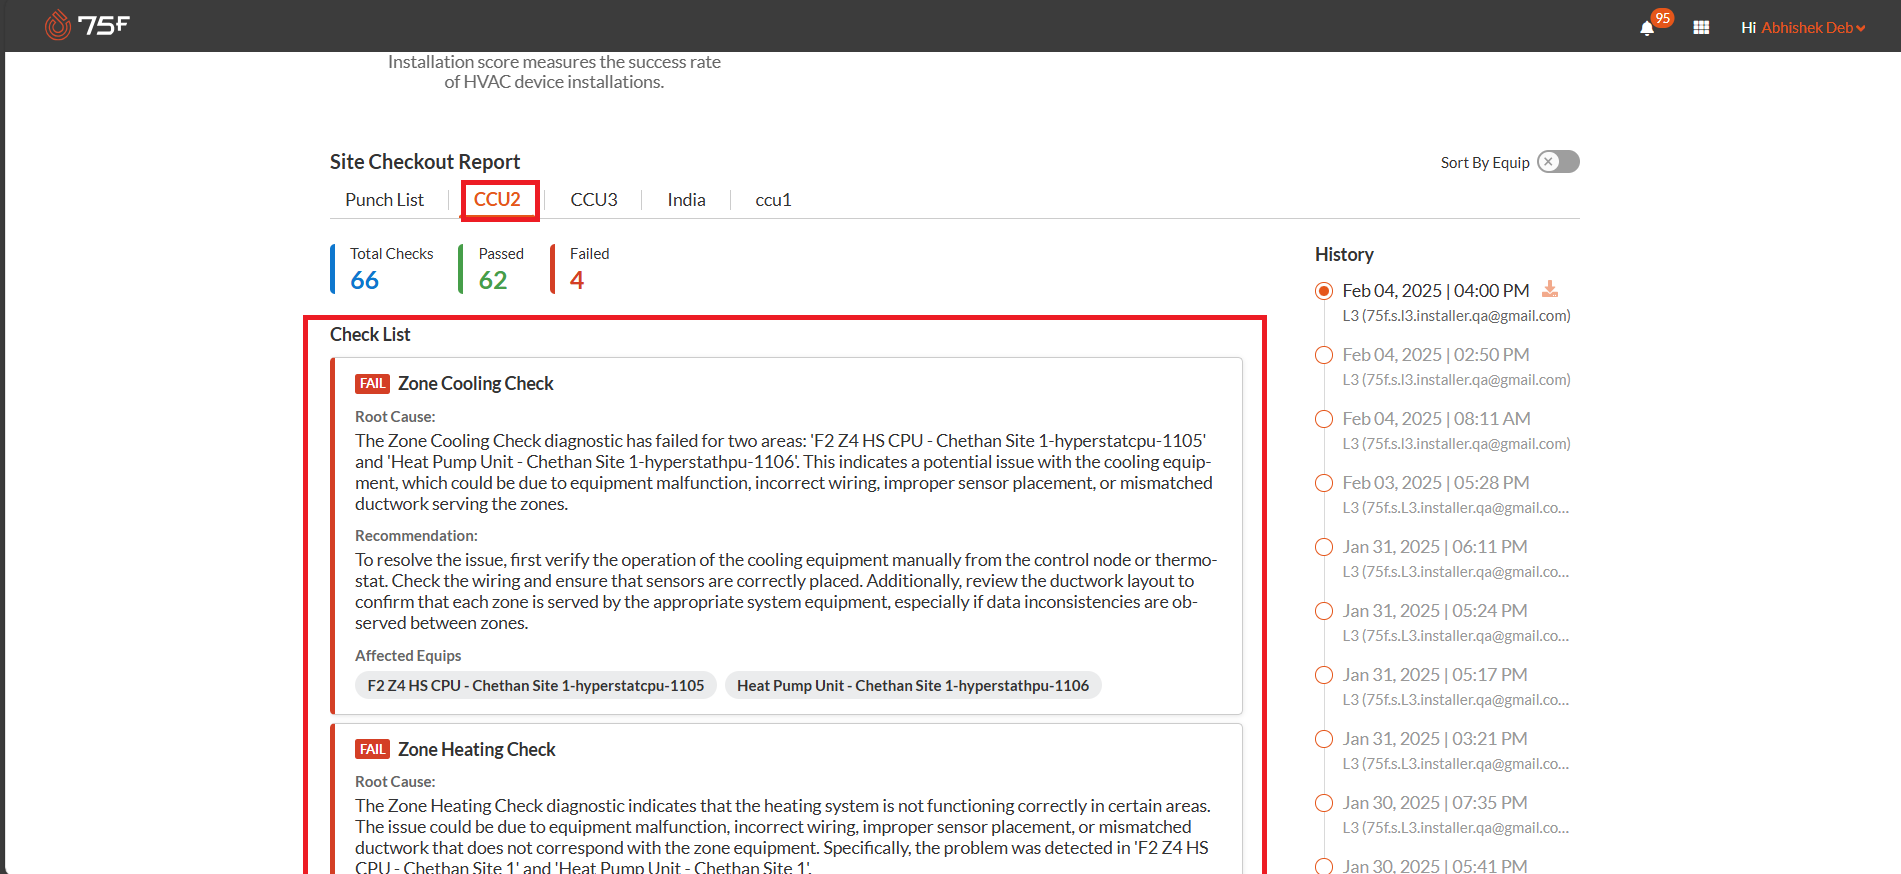Screen dimensions: 1901x874
Task: Select the CCU2 tab
Action: pos(497,200)
